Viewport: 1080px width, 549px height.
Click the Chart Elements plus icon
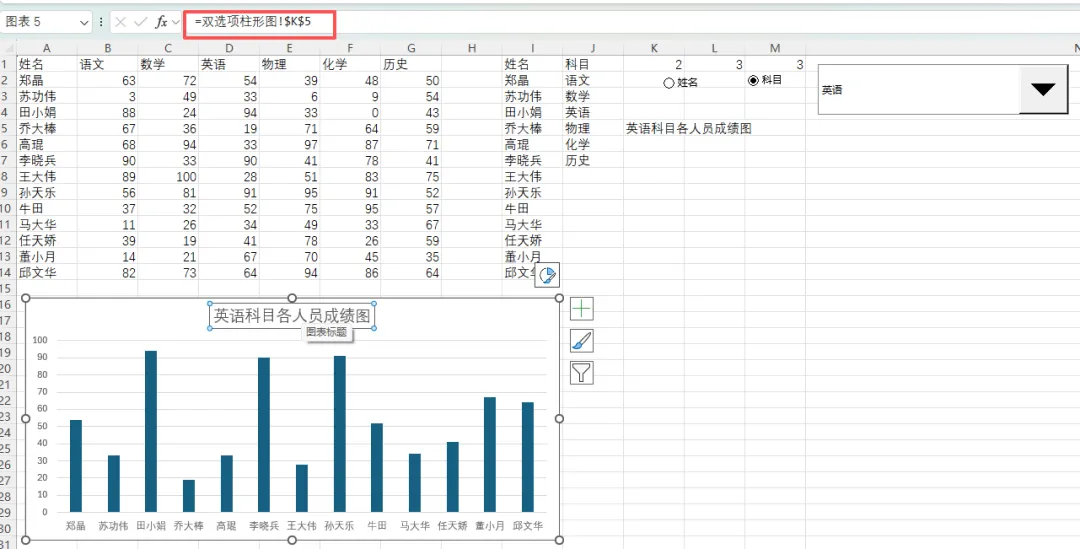582,309
